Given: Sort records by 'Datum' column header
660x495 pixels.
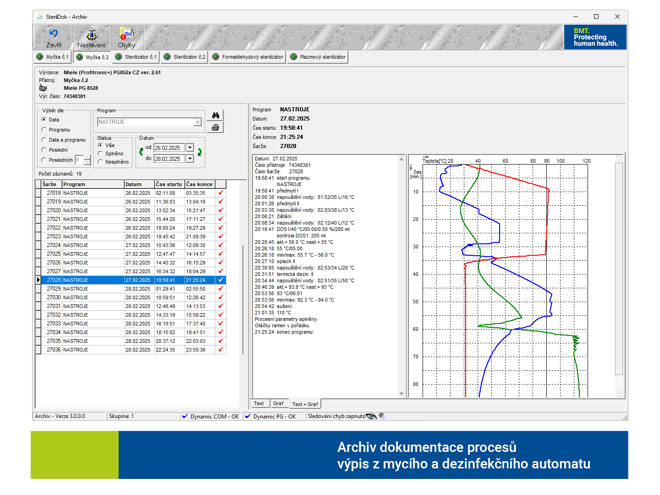Looking at the screenshot, I should (138, 184).
